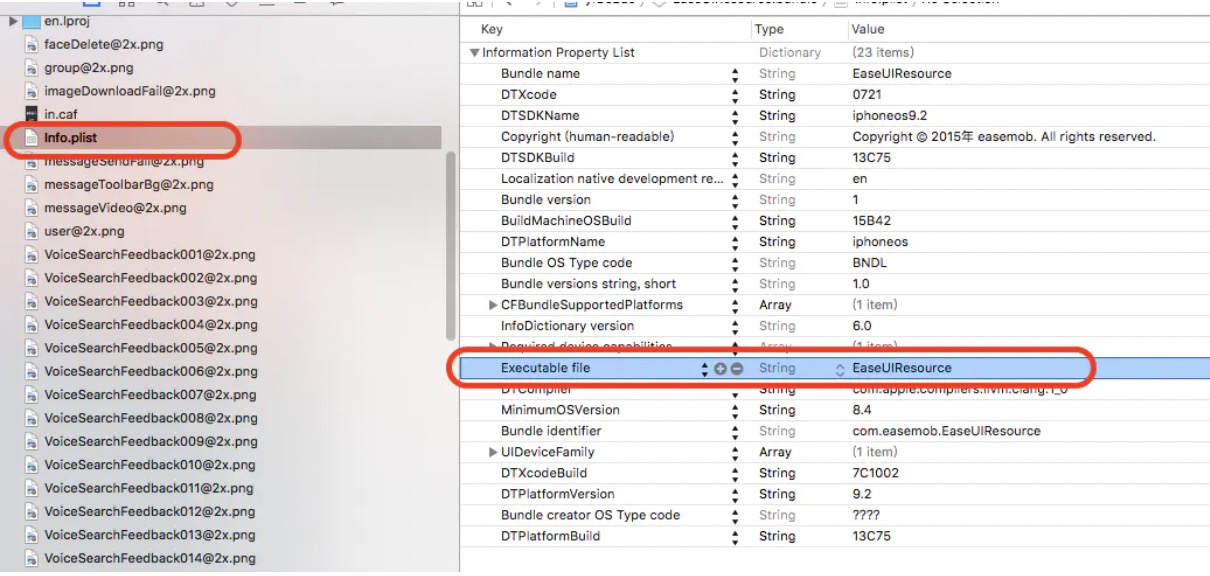Collapse the Information Property List dictionary
The image size is (1210, 576).
[475, 53]
